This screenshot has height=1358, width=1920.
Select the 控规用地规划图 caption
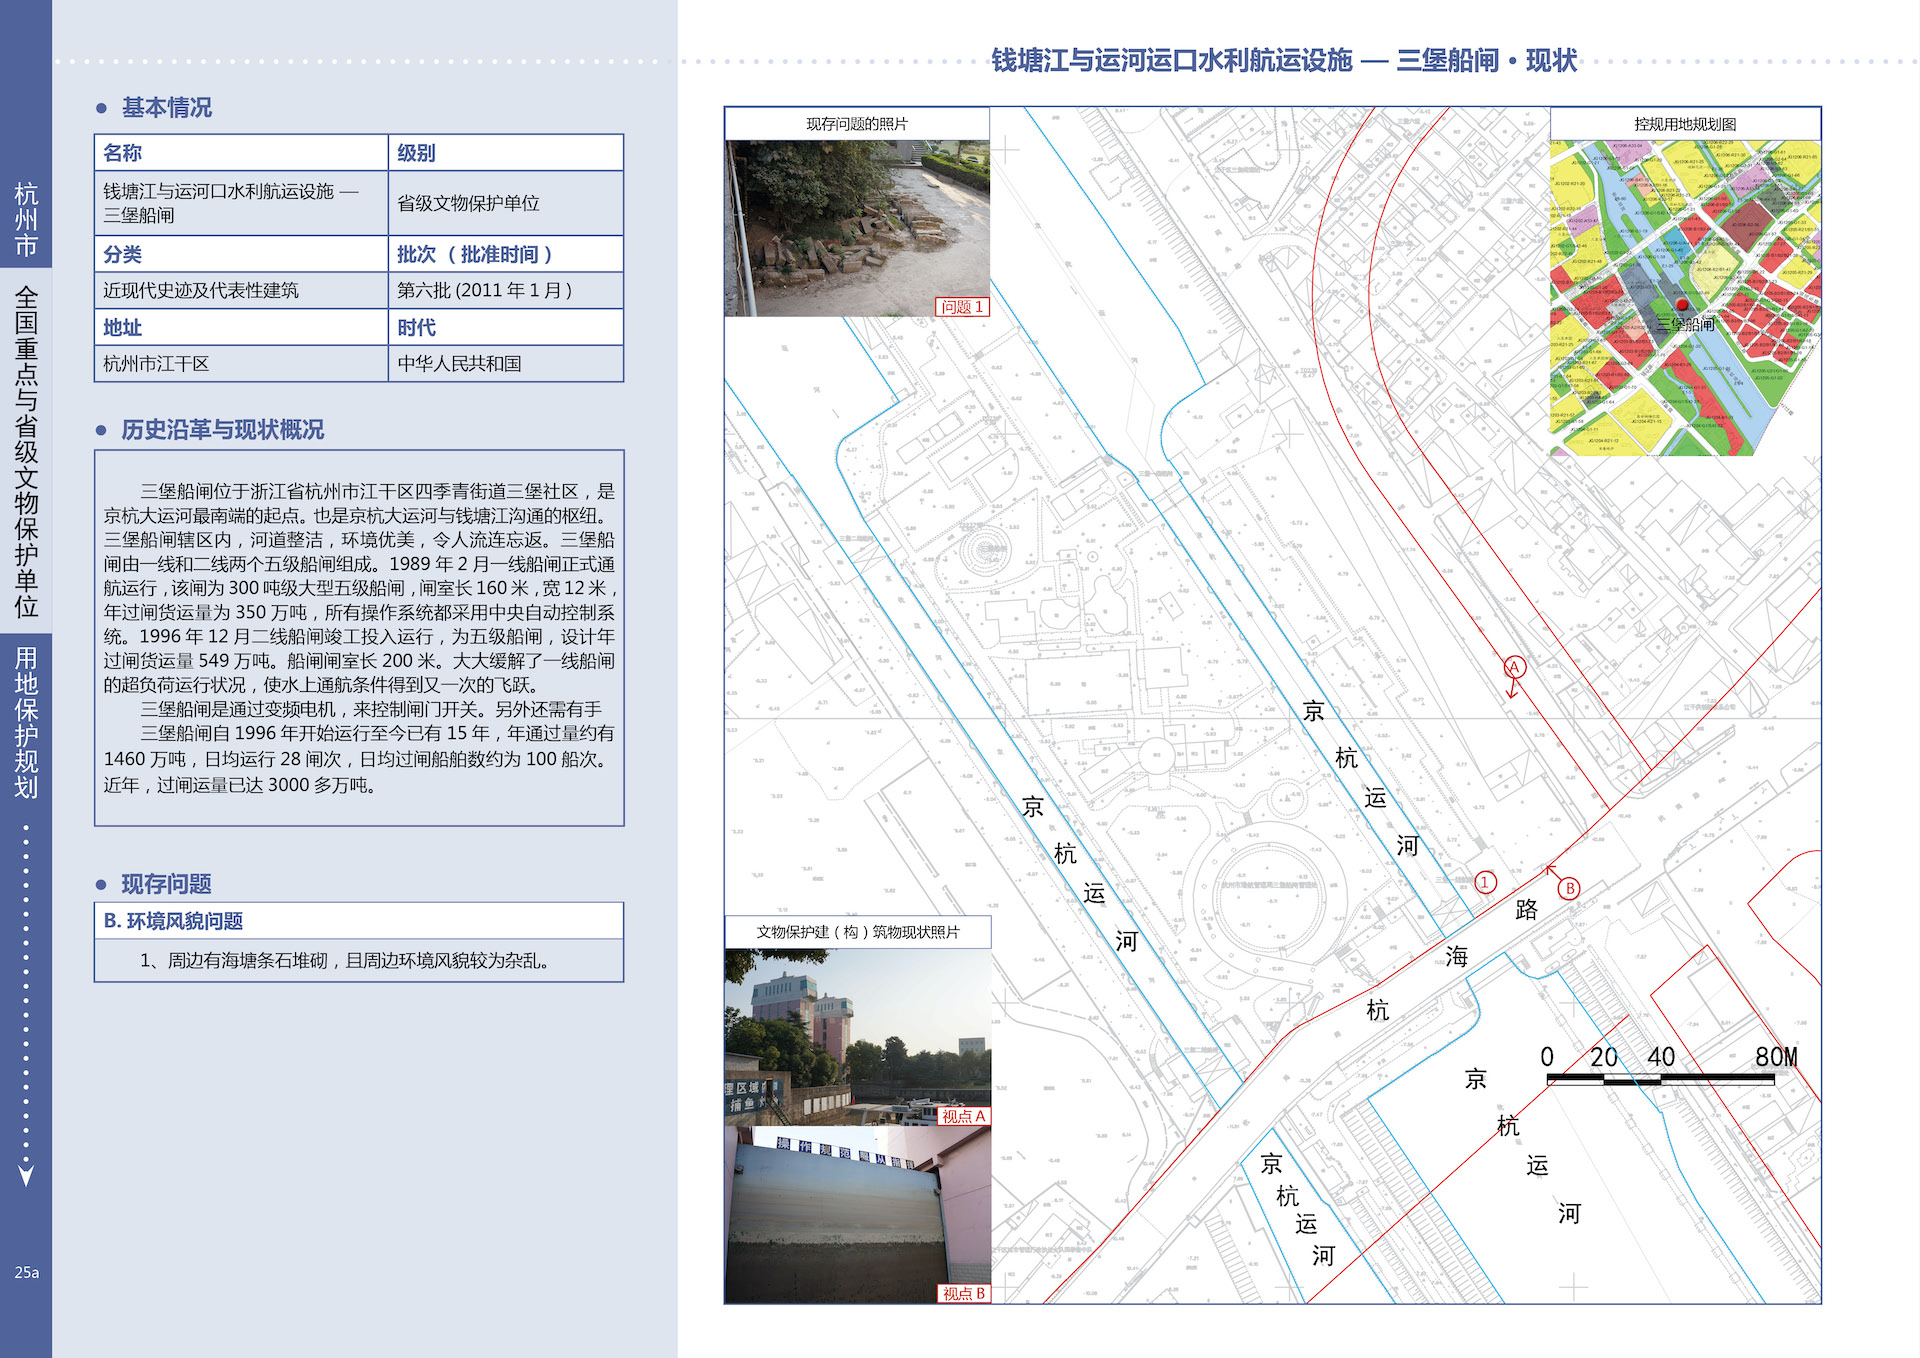click(x=1685, y=124)
